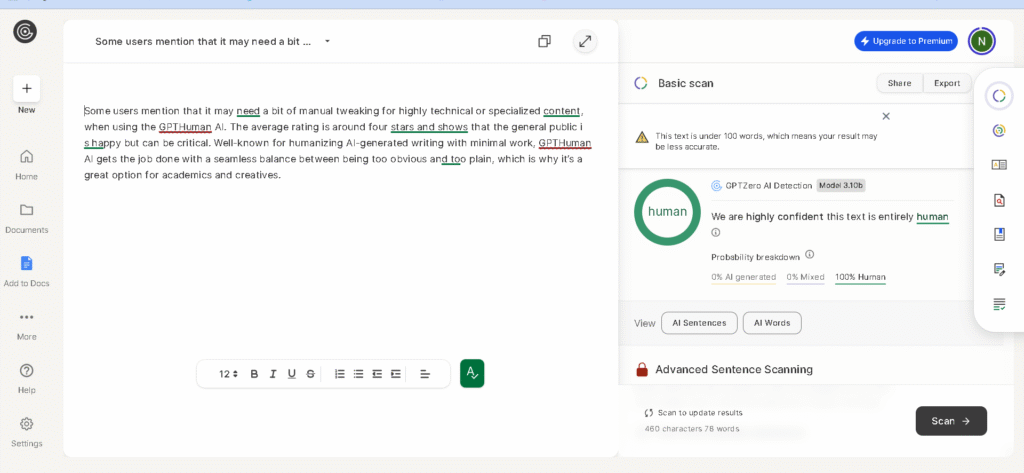Click the Bold formatting icon
The width and height of the screenshot is (1024, 473).
pyautogui.click(x=254, y=374)
